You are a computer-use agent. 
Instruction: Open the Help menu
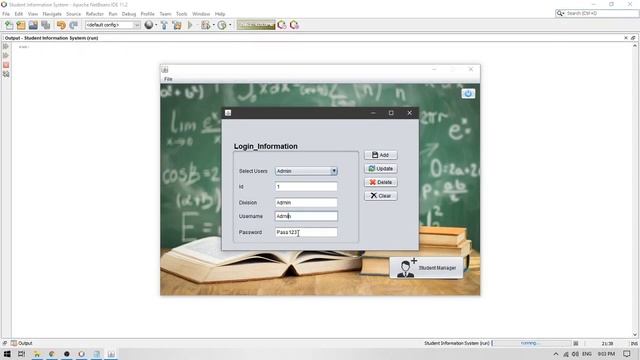pos(220,14)
